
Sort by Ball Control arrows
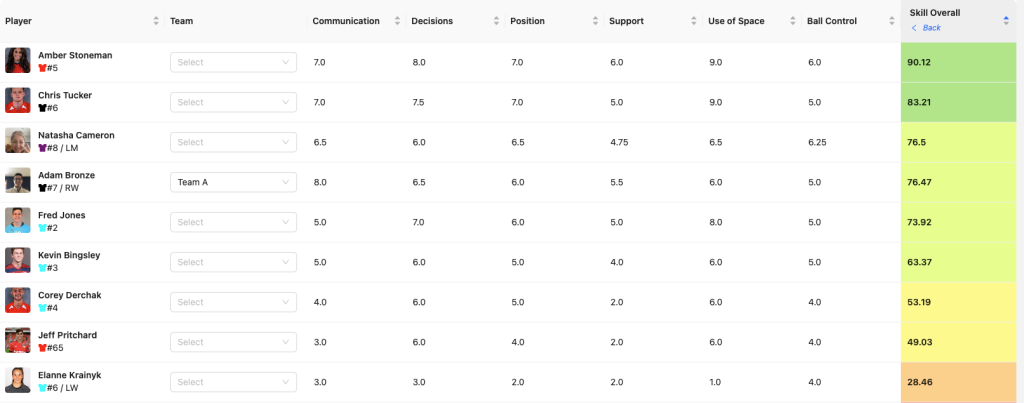click(891, 21)
